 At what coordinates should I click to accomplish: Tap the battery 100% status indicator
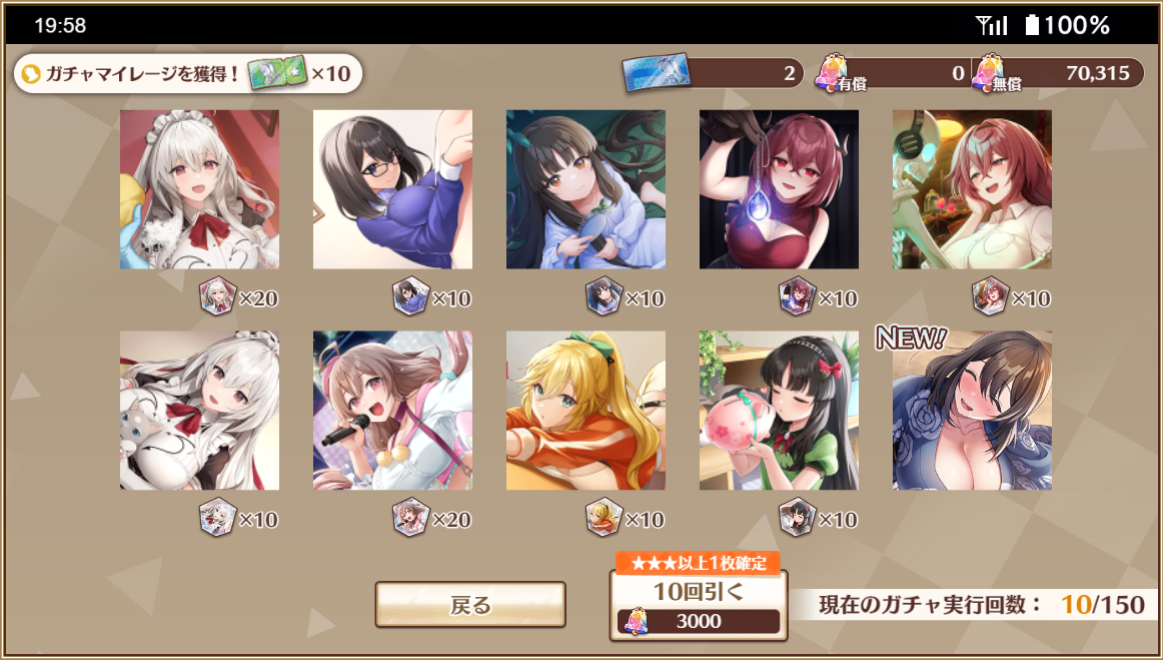(x=1067, y=25)
